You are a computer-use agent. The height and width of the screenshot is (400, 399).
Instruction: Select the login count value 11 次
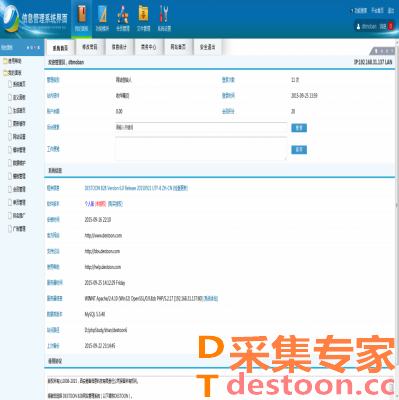click(x=295, y=80)
